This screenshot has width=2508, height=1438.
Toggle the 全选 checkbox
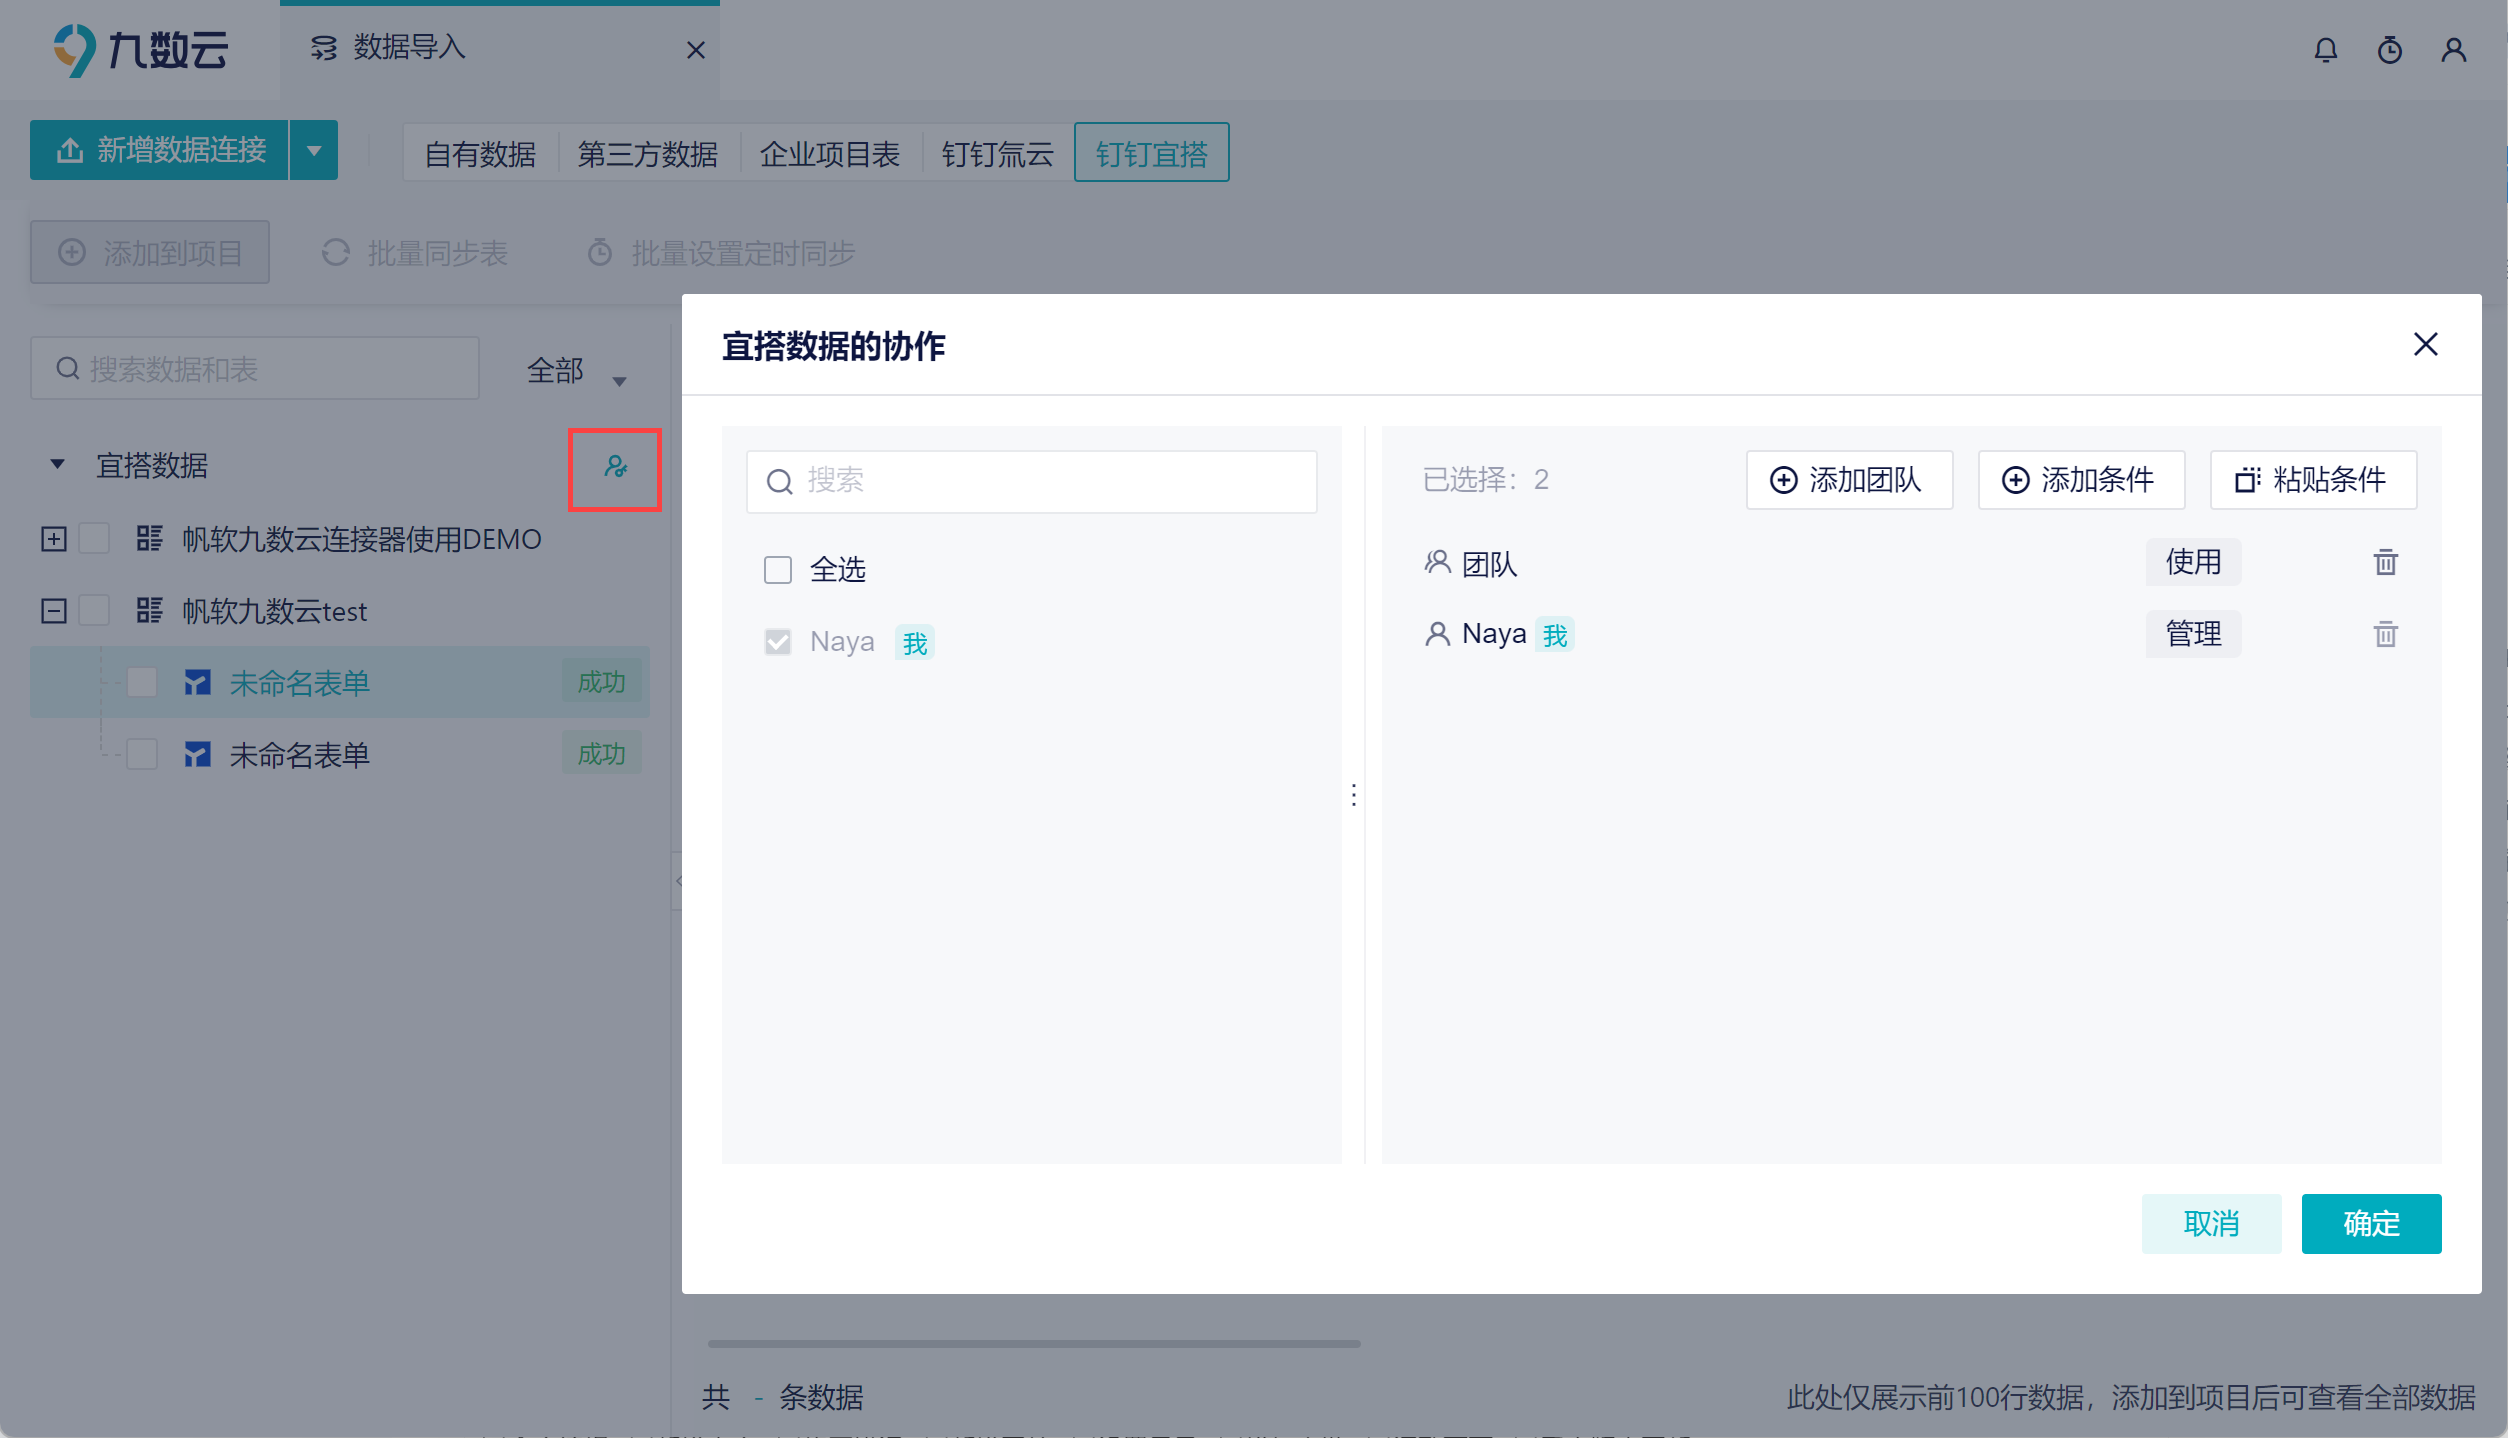778,570
